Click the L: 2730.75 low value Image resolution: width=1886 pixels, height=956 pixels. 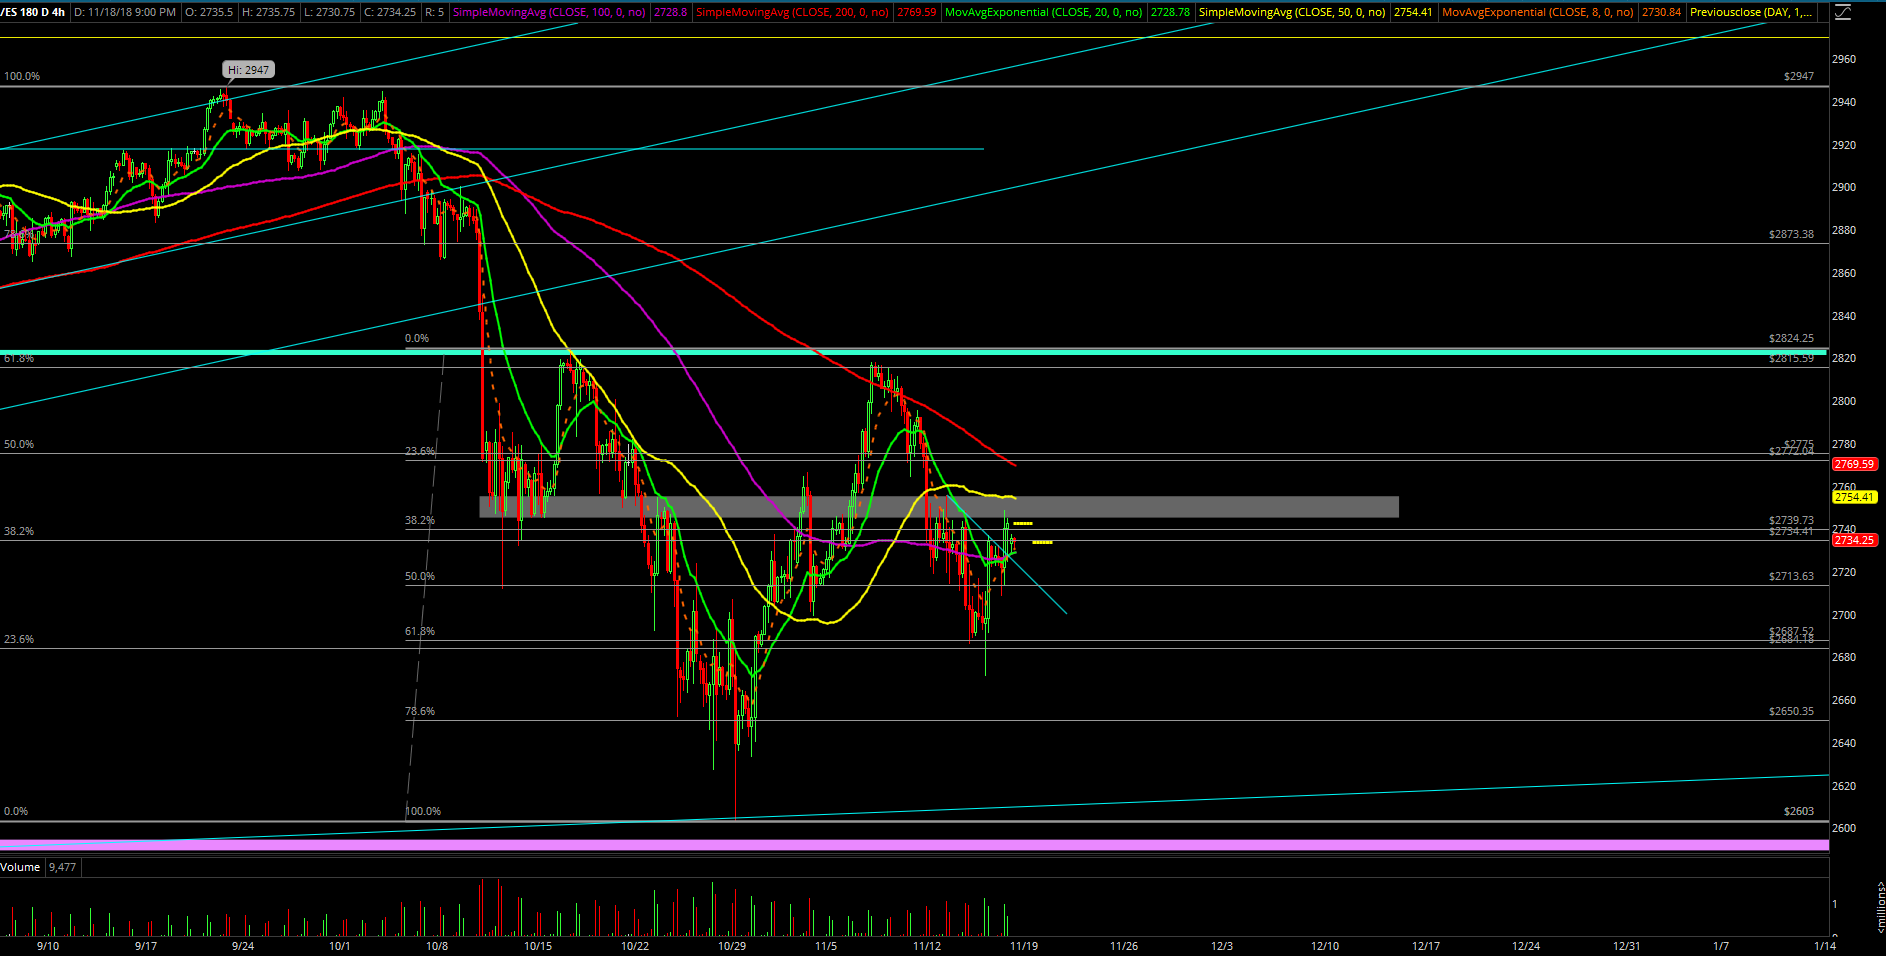click(328, 12)
